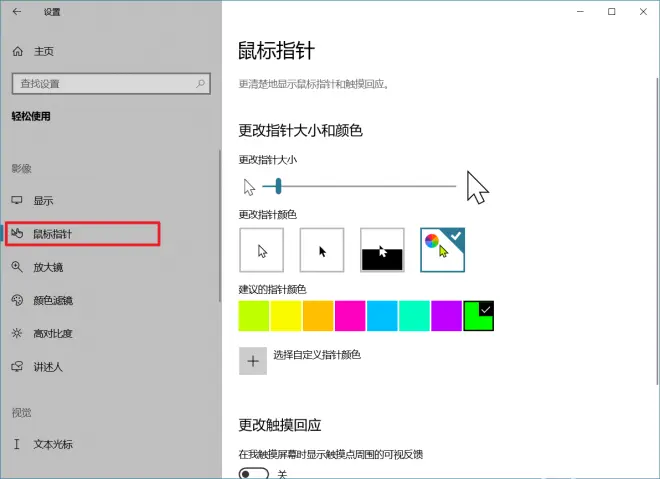The width and height of the screenshot is (660, 479).
Task: Select the inverted pointer color option
Action: 382,250
